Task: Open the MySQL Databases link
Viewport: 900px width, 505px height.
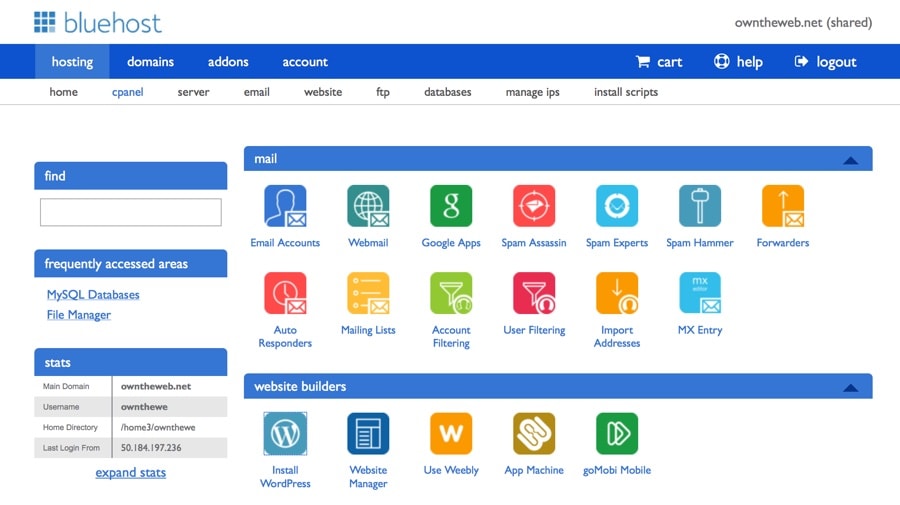Action: tap(93, 294)
